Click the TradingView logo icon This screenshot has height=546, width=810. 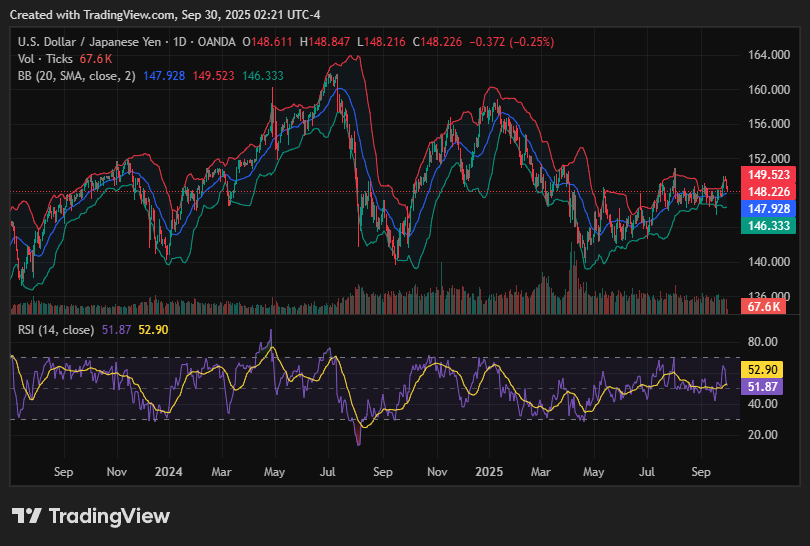click(x=27, y=516)
